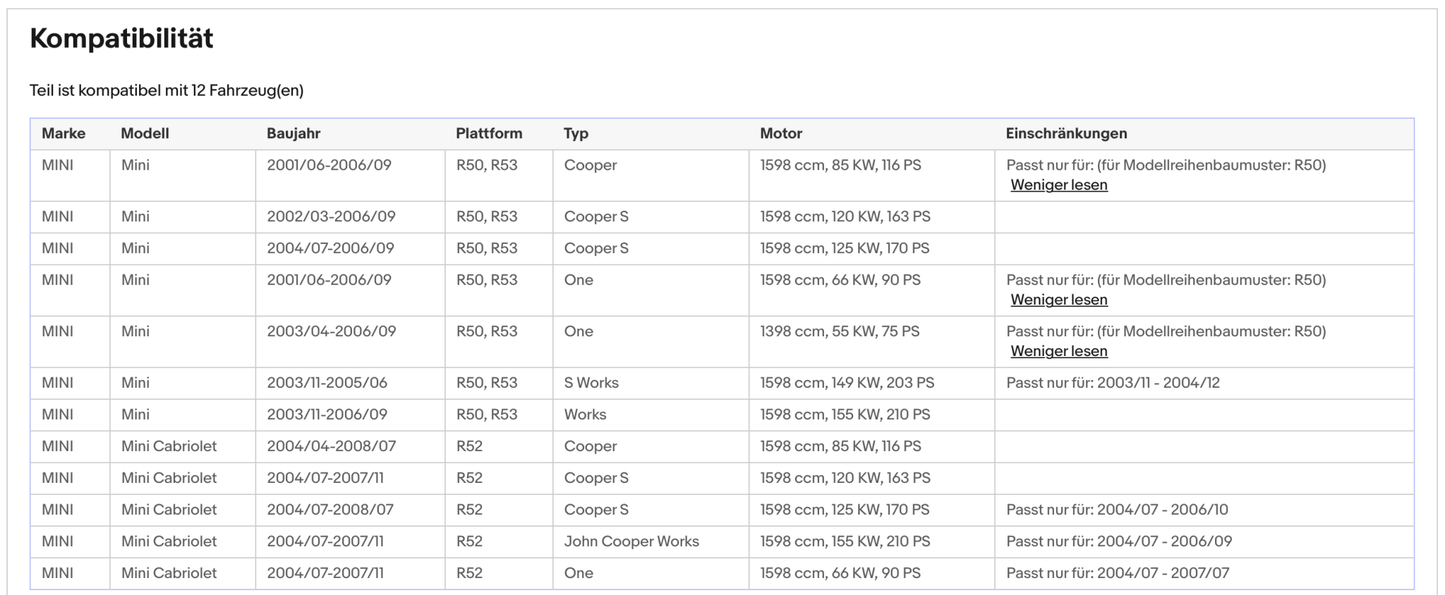This screenshot has width=1445, height=595.
Task: Click 'Weniger lesen' in the One 75 PS row
Action: click(1058, 351)
